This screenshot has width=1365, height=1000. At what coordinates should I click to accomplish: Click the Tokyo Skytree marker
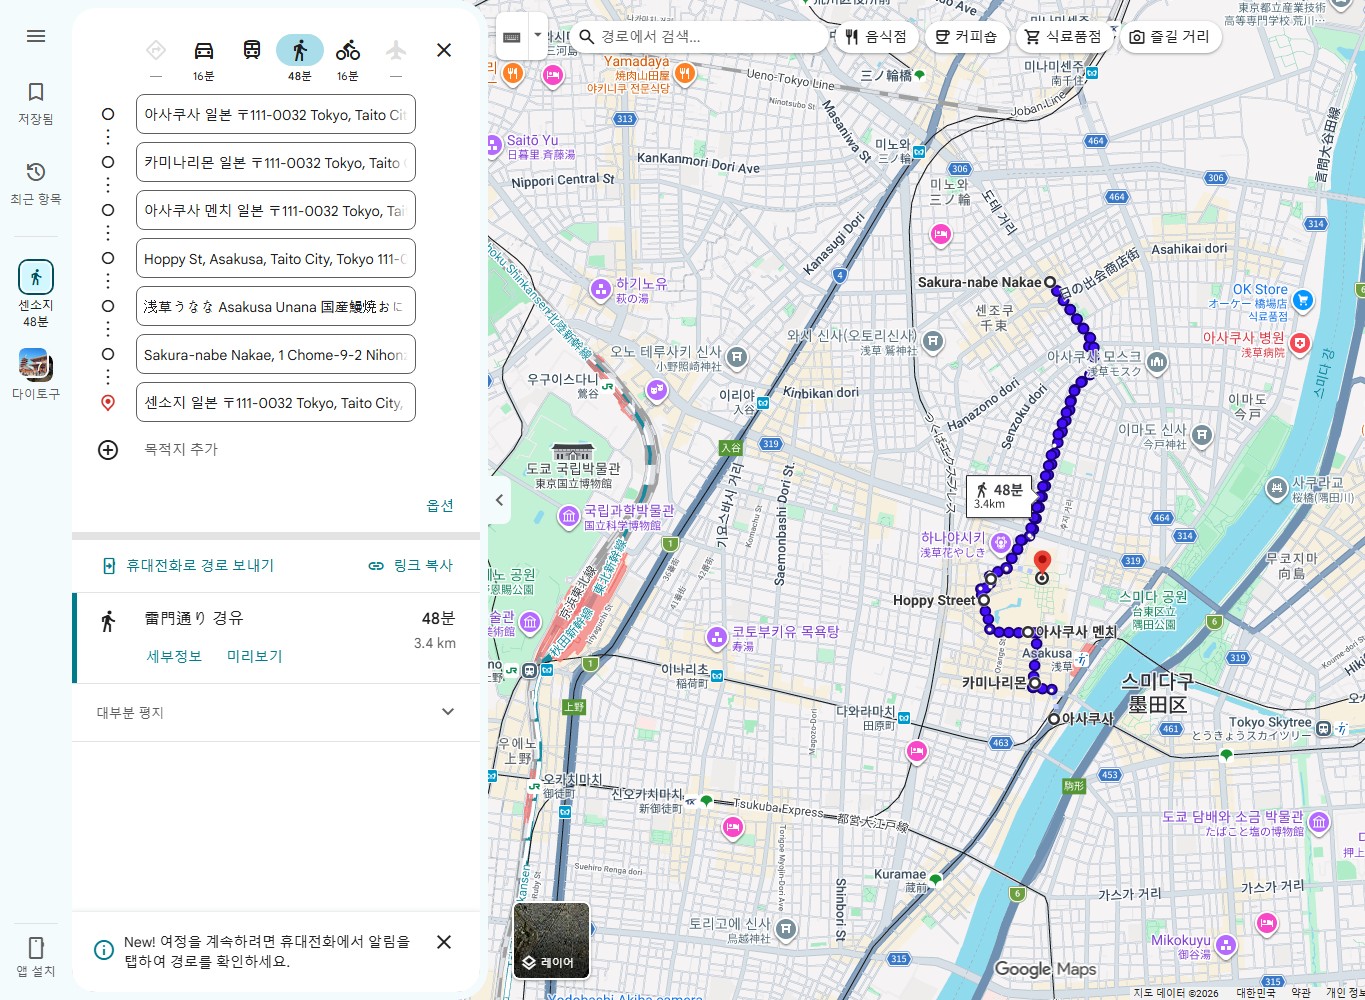point(1323,728)
